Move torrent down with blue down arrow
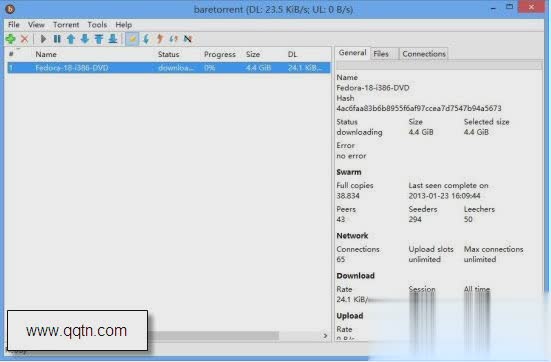Screen dimensions: 551x362 tap(85, 39)
